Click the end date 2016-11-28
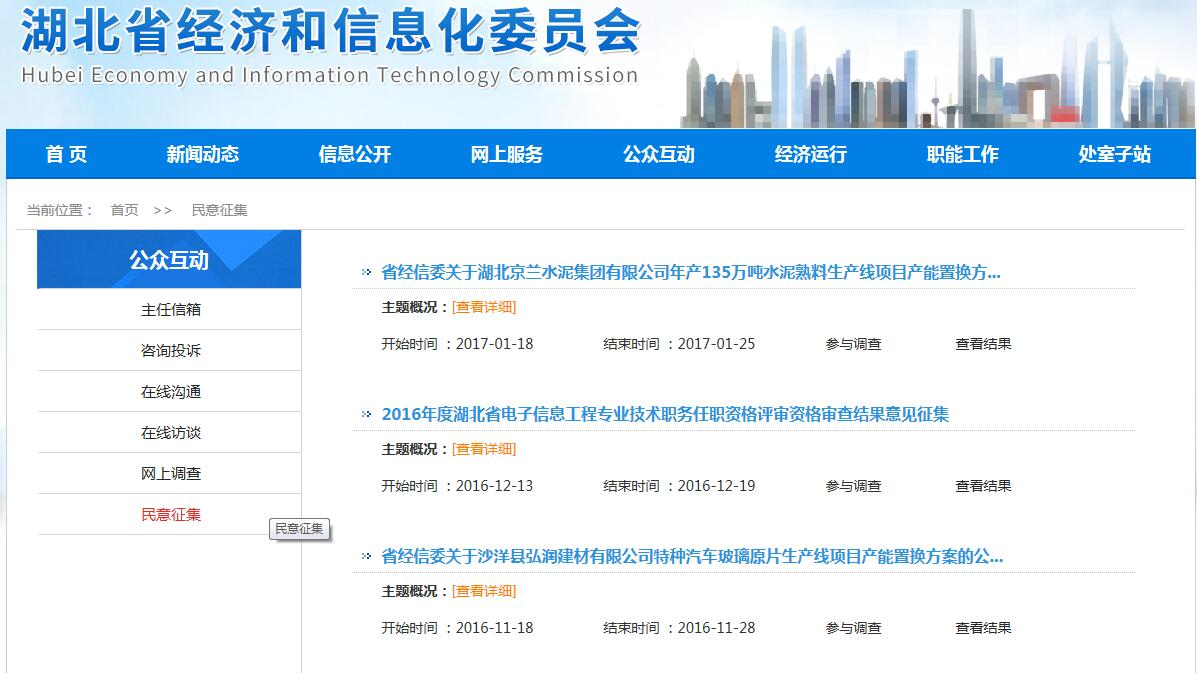This screenshot has height=673, width=1197. 716,628
